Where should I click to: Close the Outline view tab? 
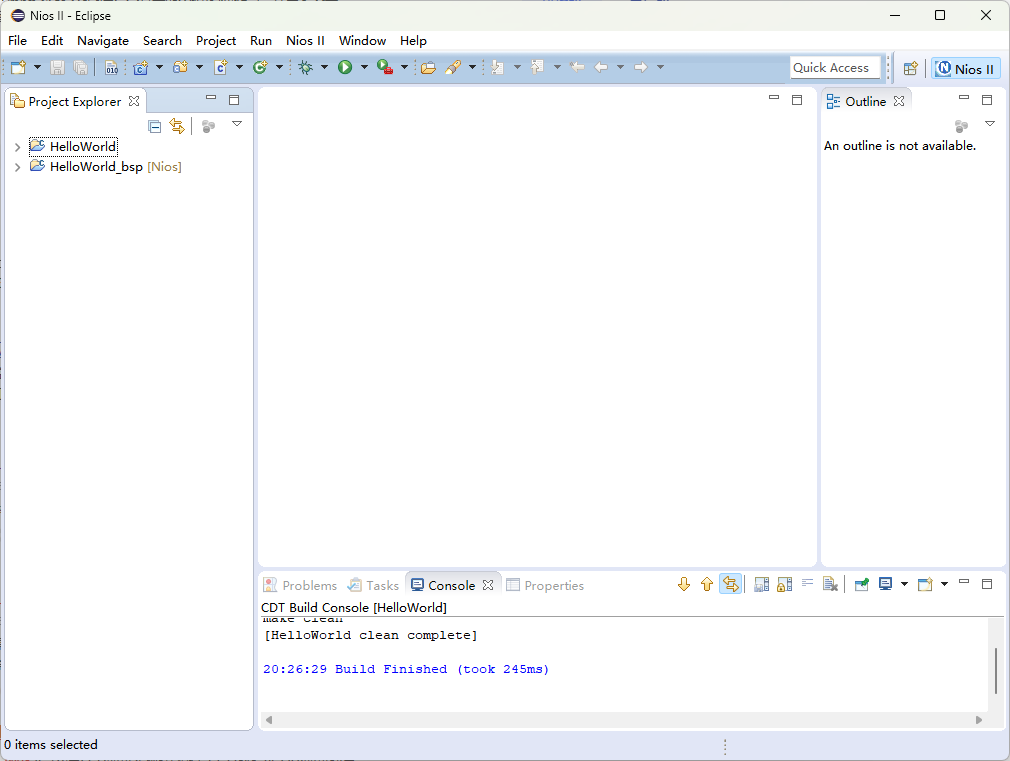coord(899,101)
